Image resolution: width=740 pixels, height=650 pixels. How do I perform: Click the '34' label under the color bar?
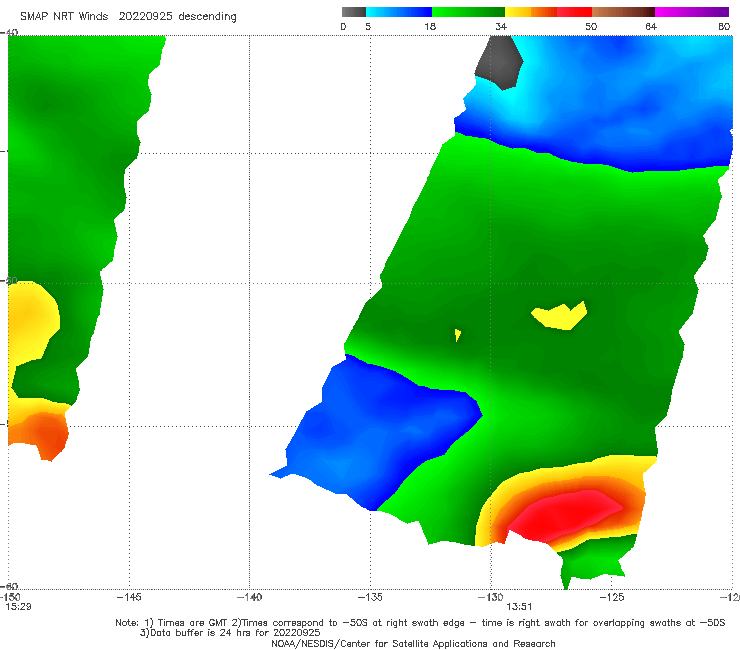[x=501, y=26]
